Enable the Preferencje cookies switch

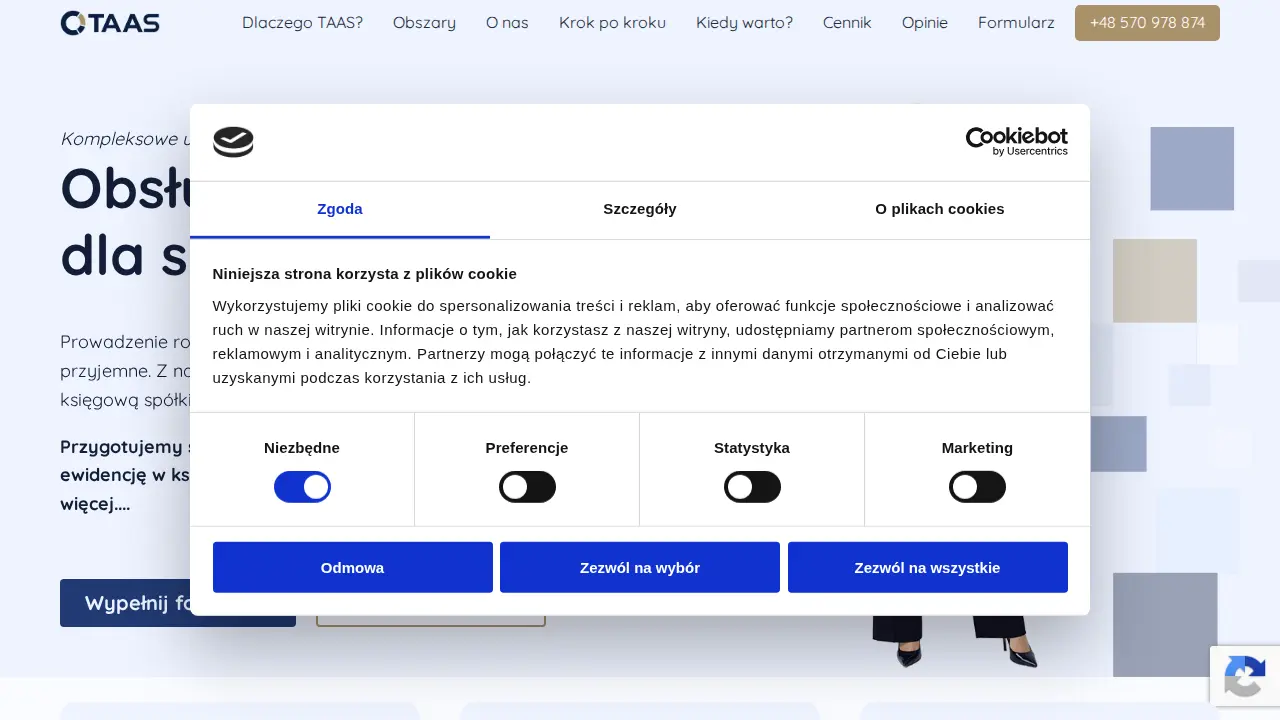[527, 487]
